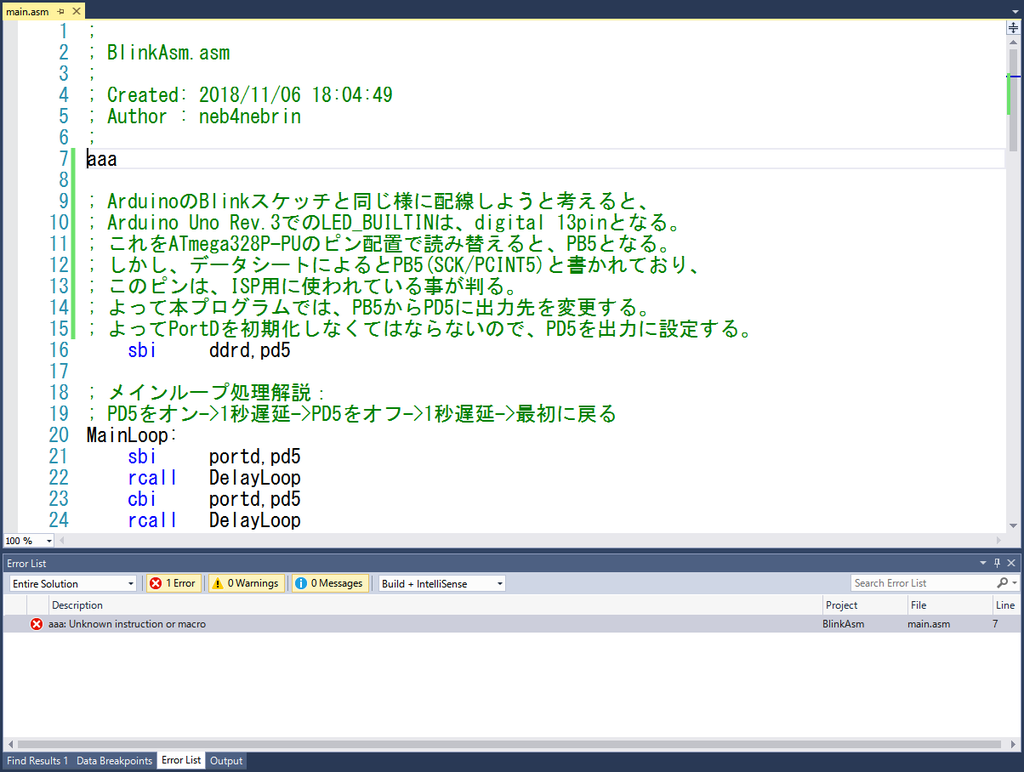
Task: Close the Error List panel
Action: [1012, 563]
